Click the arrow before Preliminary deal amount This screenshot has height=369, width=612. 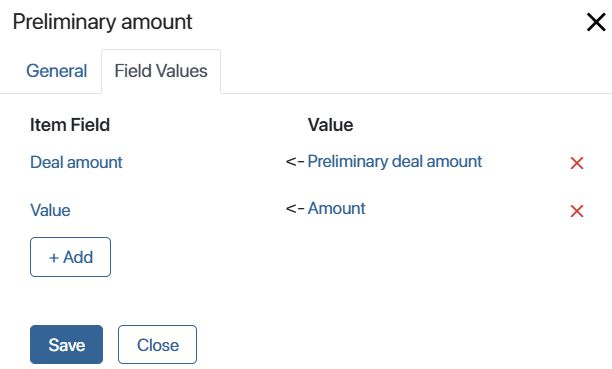[295, 161]
